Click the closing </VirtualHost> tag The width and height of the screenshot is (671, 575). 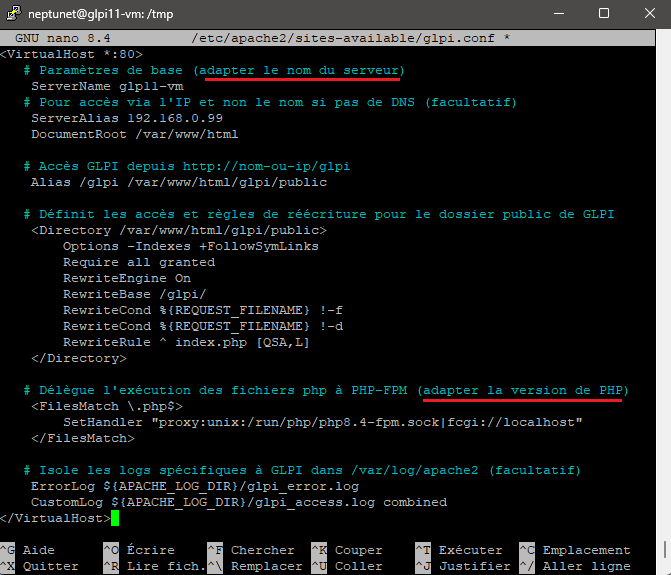(55, 518)
